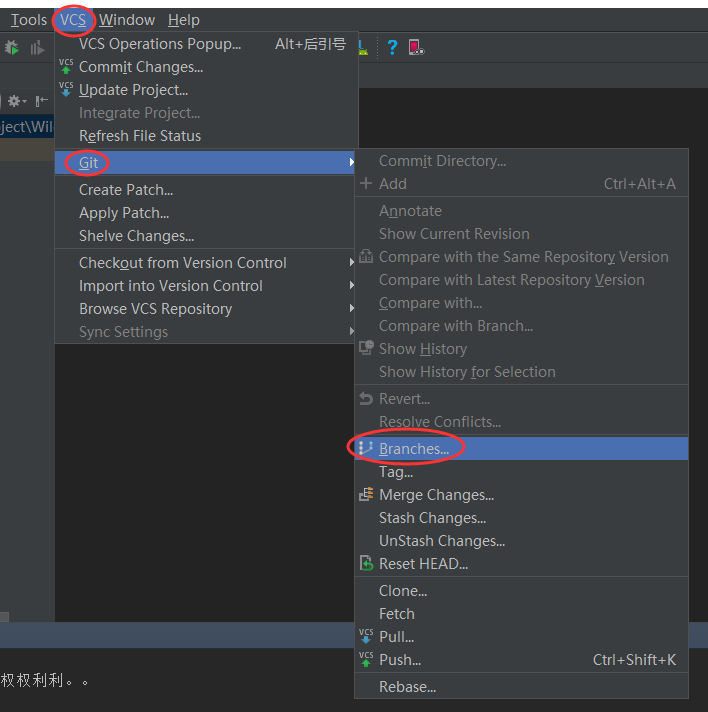Expand Sync Settings submenu arrow
Screen dimensions: 708x712
[351, 331]
